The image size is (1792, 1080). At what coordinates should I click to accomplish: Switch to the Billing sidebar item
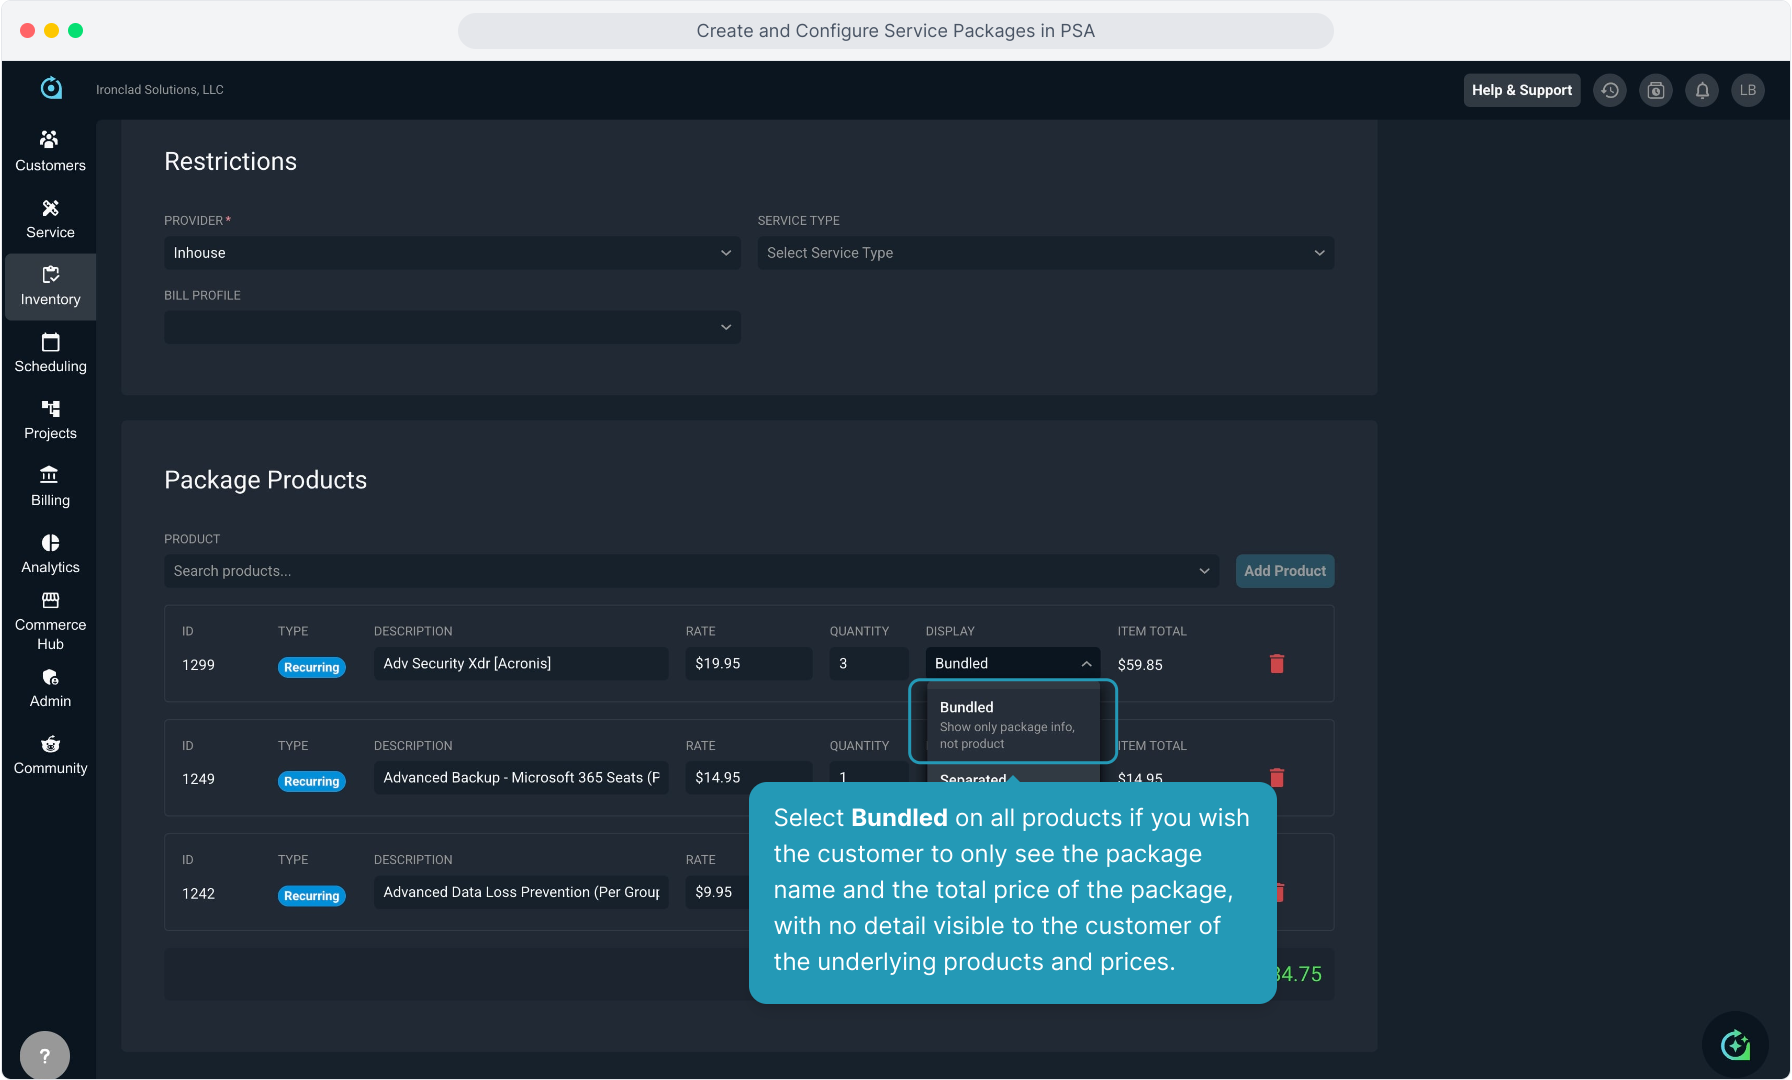(50, 486)
